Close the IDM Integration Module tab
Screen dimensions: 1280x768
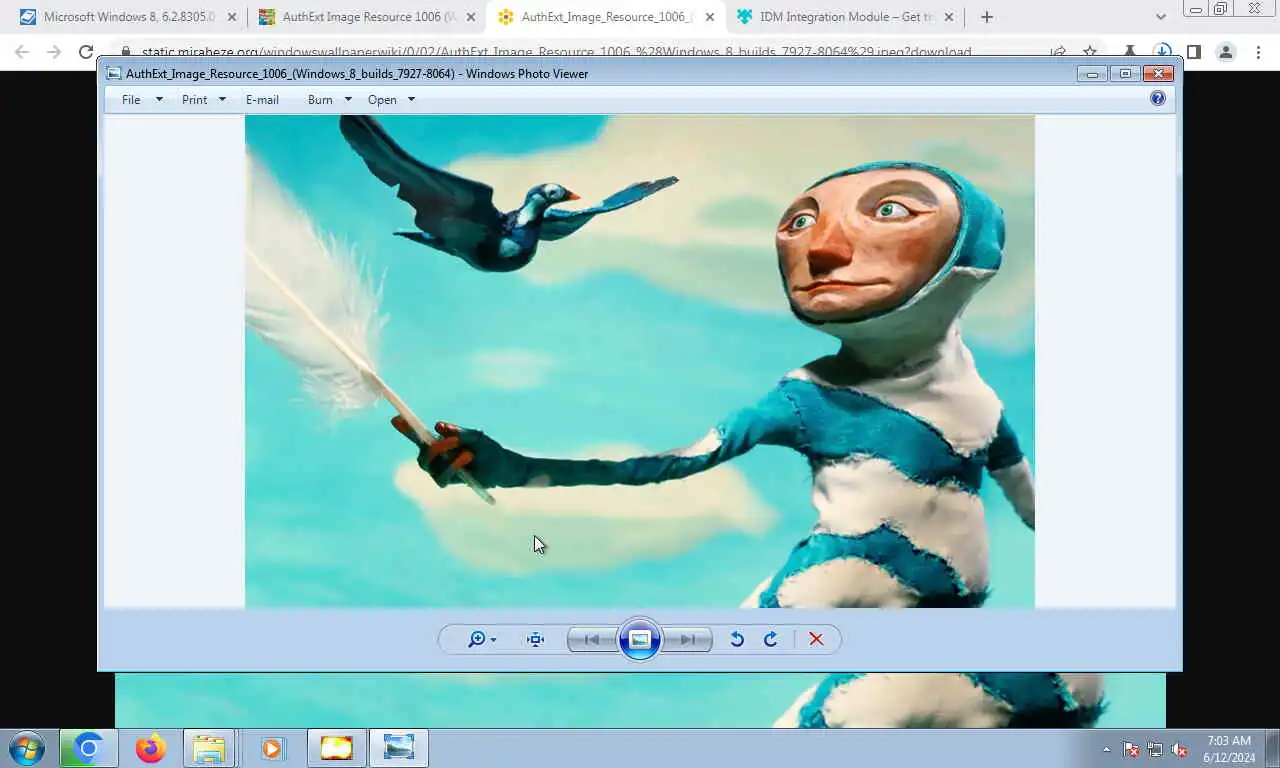tap(949, 17)
